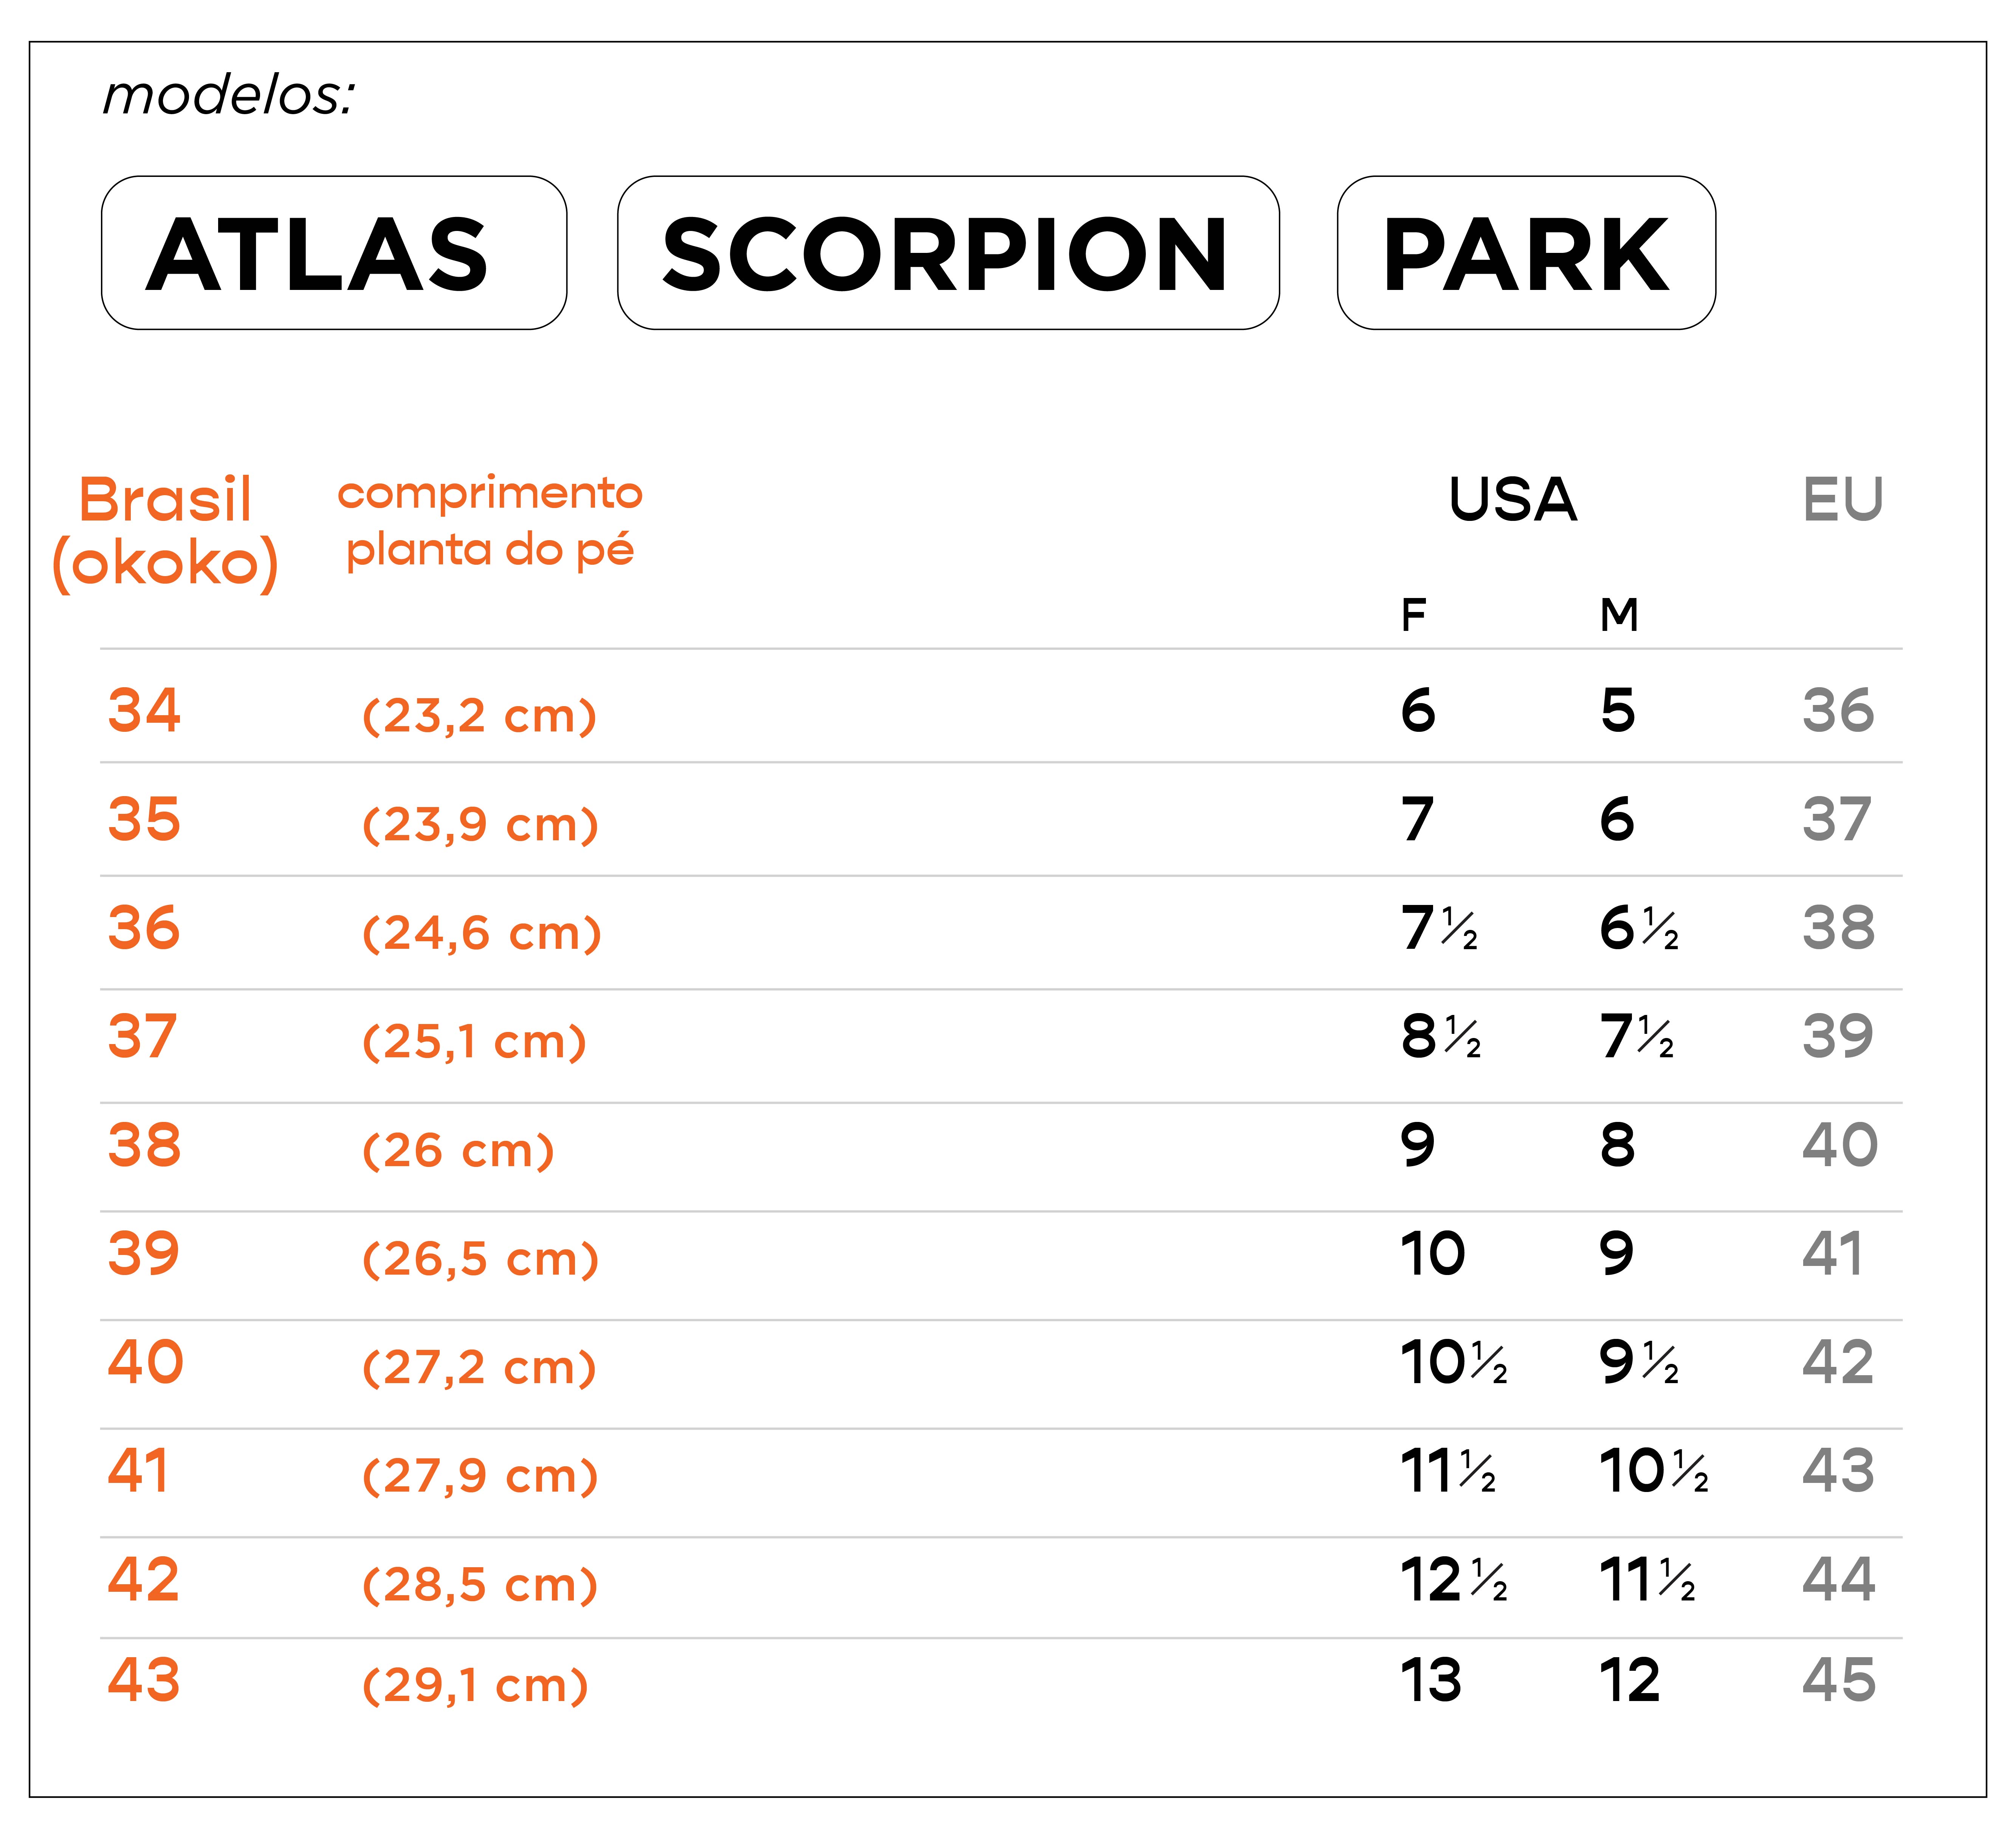Image resolution: width=2016 pixels, height=1839 pixels.
Task: Click Brasil size 39 row label
Action: 144,1253
